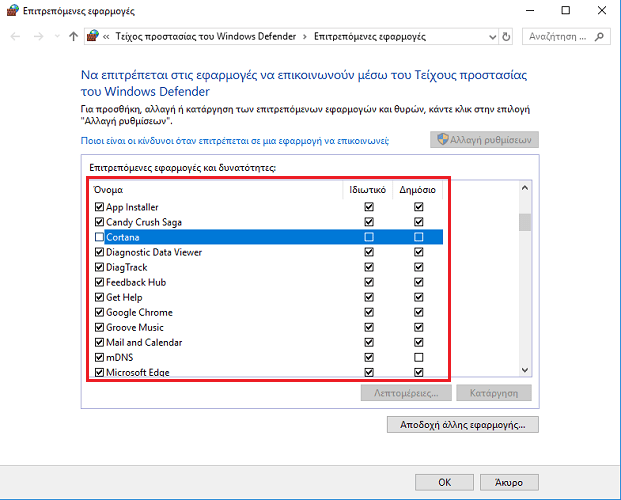Toggle Google Chrome private checkbox
The width and height of the screenshot is (621, 500).
[369, 312]
